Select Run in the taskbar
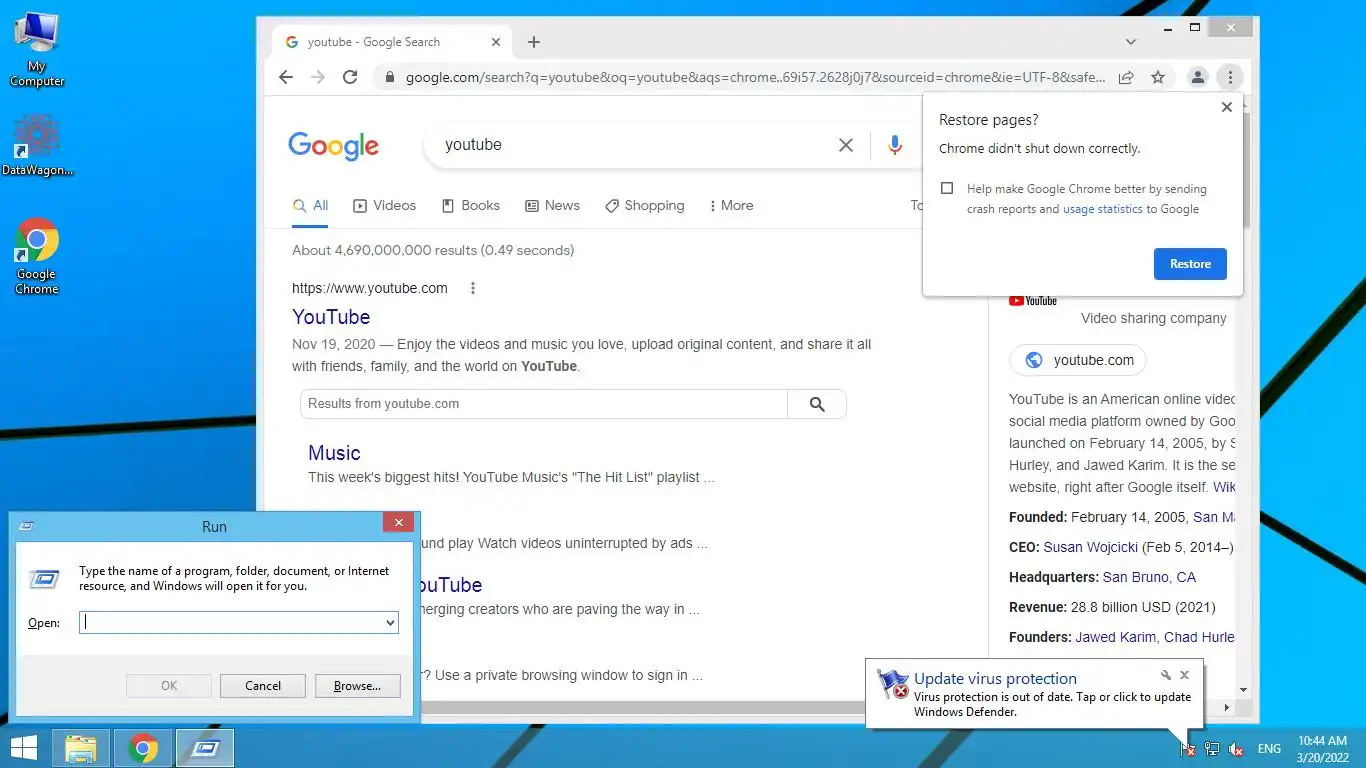Viewport: 1366px width, 768px height. 205,748
